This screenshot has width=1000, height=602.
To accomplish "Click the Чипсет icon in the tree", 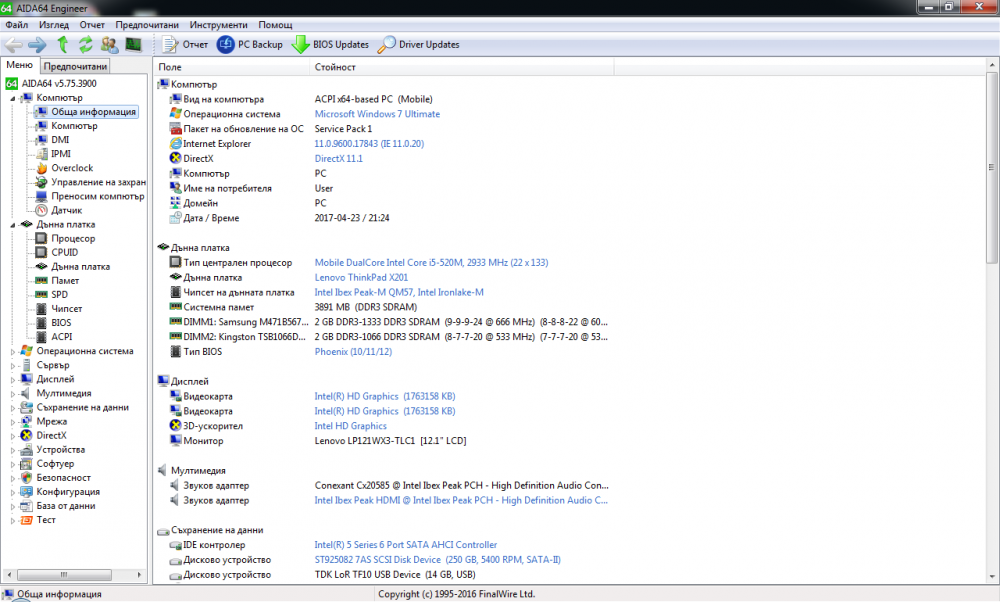I will 41,308.
